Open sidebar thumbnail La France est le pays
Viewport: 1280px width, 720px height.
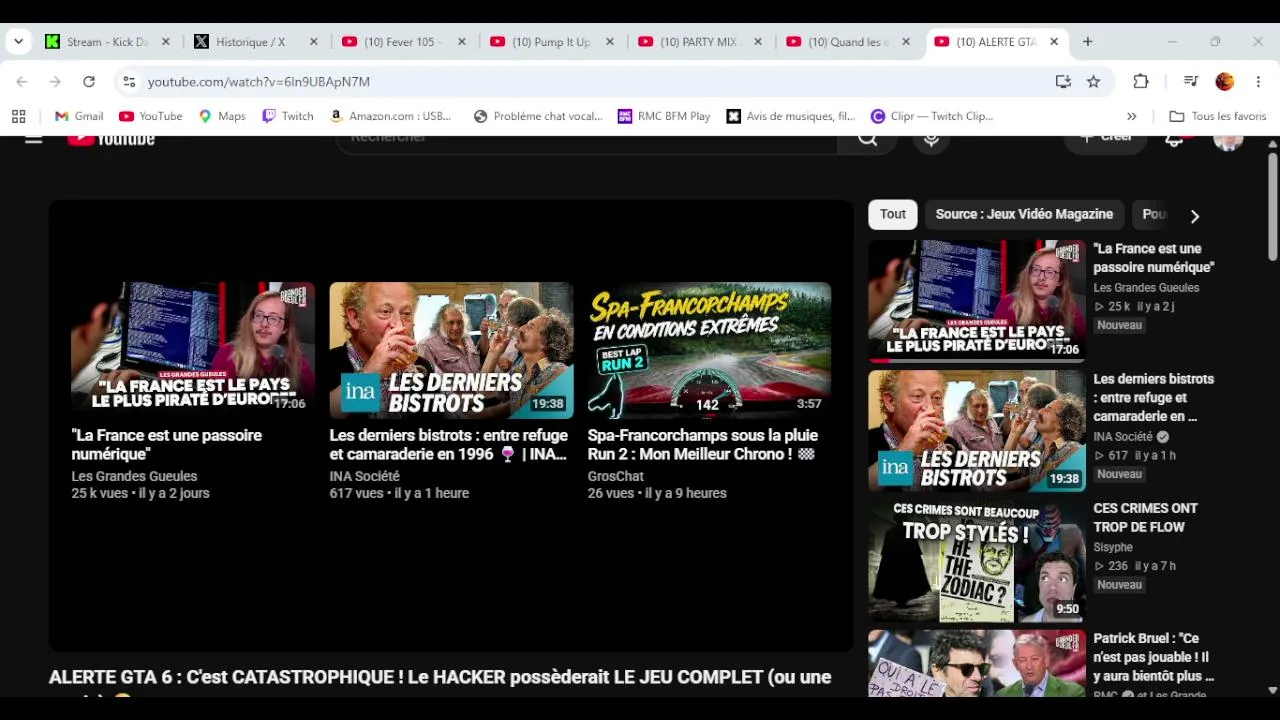[x=977, y=300]
